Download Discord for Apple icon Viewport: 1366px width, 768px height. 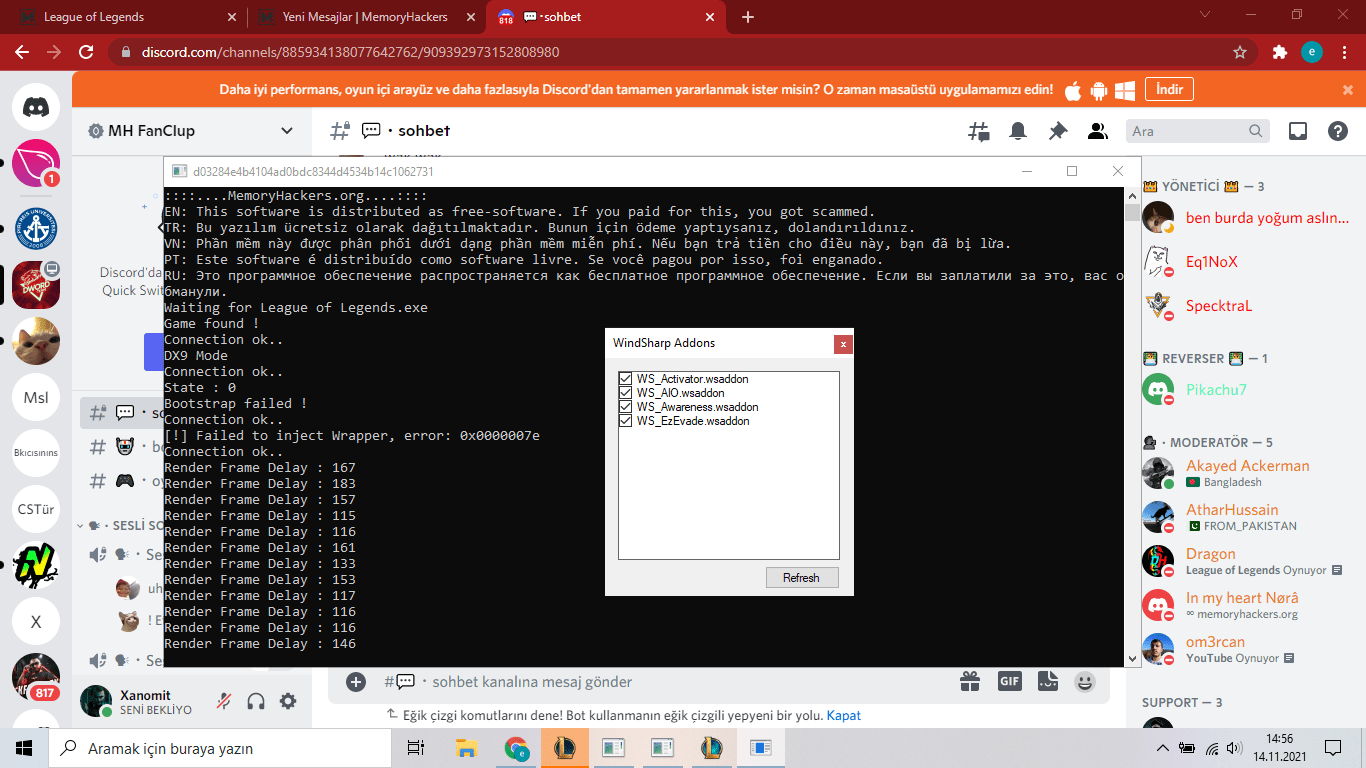click(x=1073, y=90)
